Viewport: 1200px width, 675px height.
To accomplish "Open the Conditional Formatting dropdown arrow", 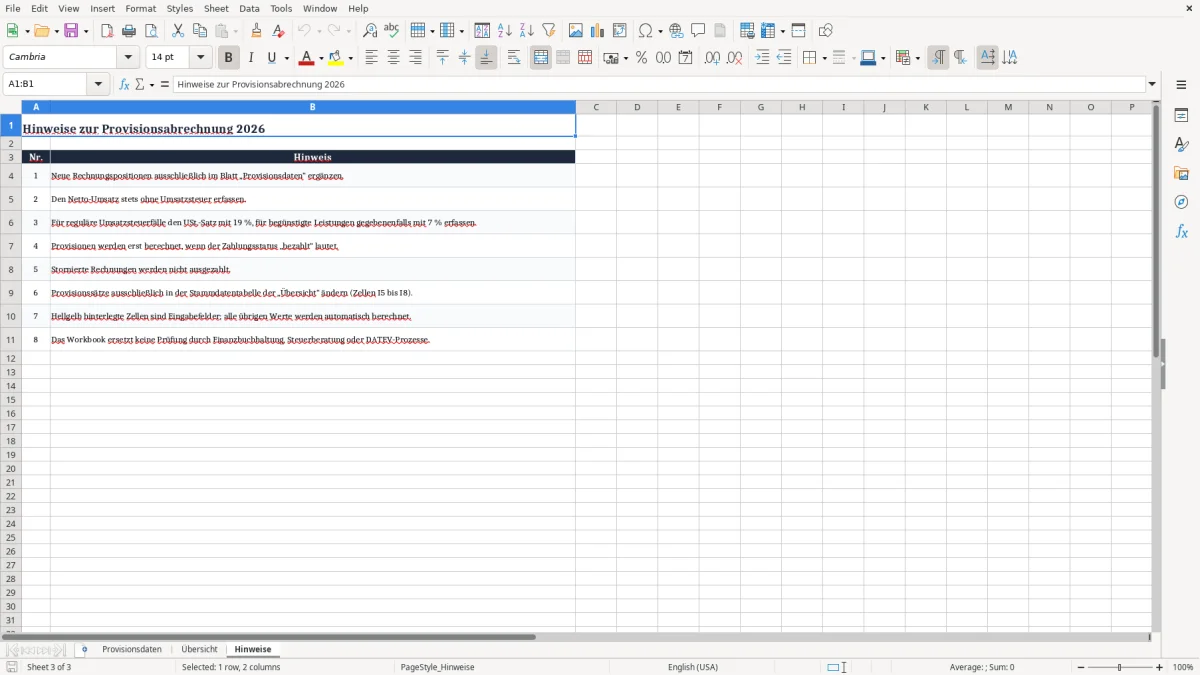I will coord(918,58).
